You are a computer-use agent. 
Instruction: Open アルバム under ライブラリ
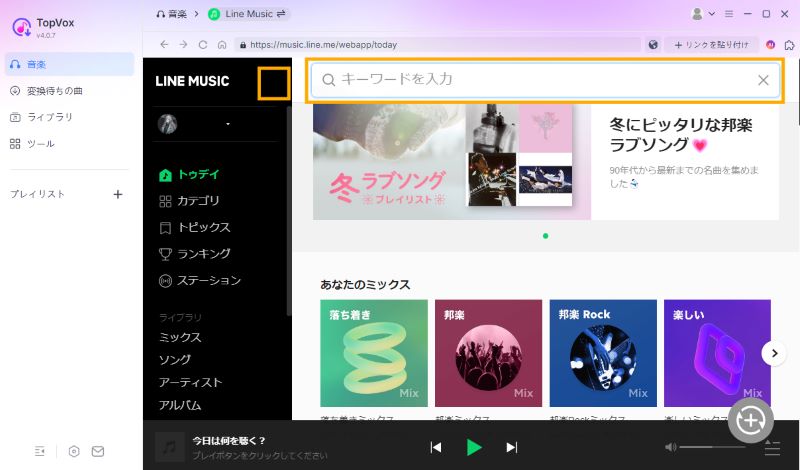(x=180, y=405)
